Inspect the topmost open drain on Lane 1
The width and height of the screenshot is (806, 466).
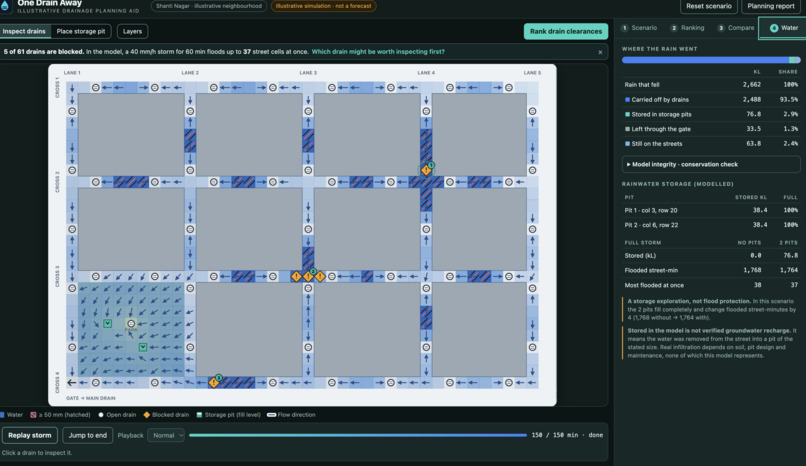(72, 111)
